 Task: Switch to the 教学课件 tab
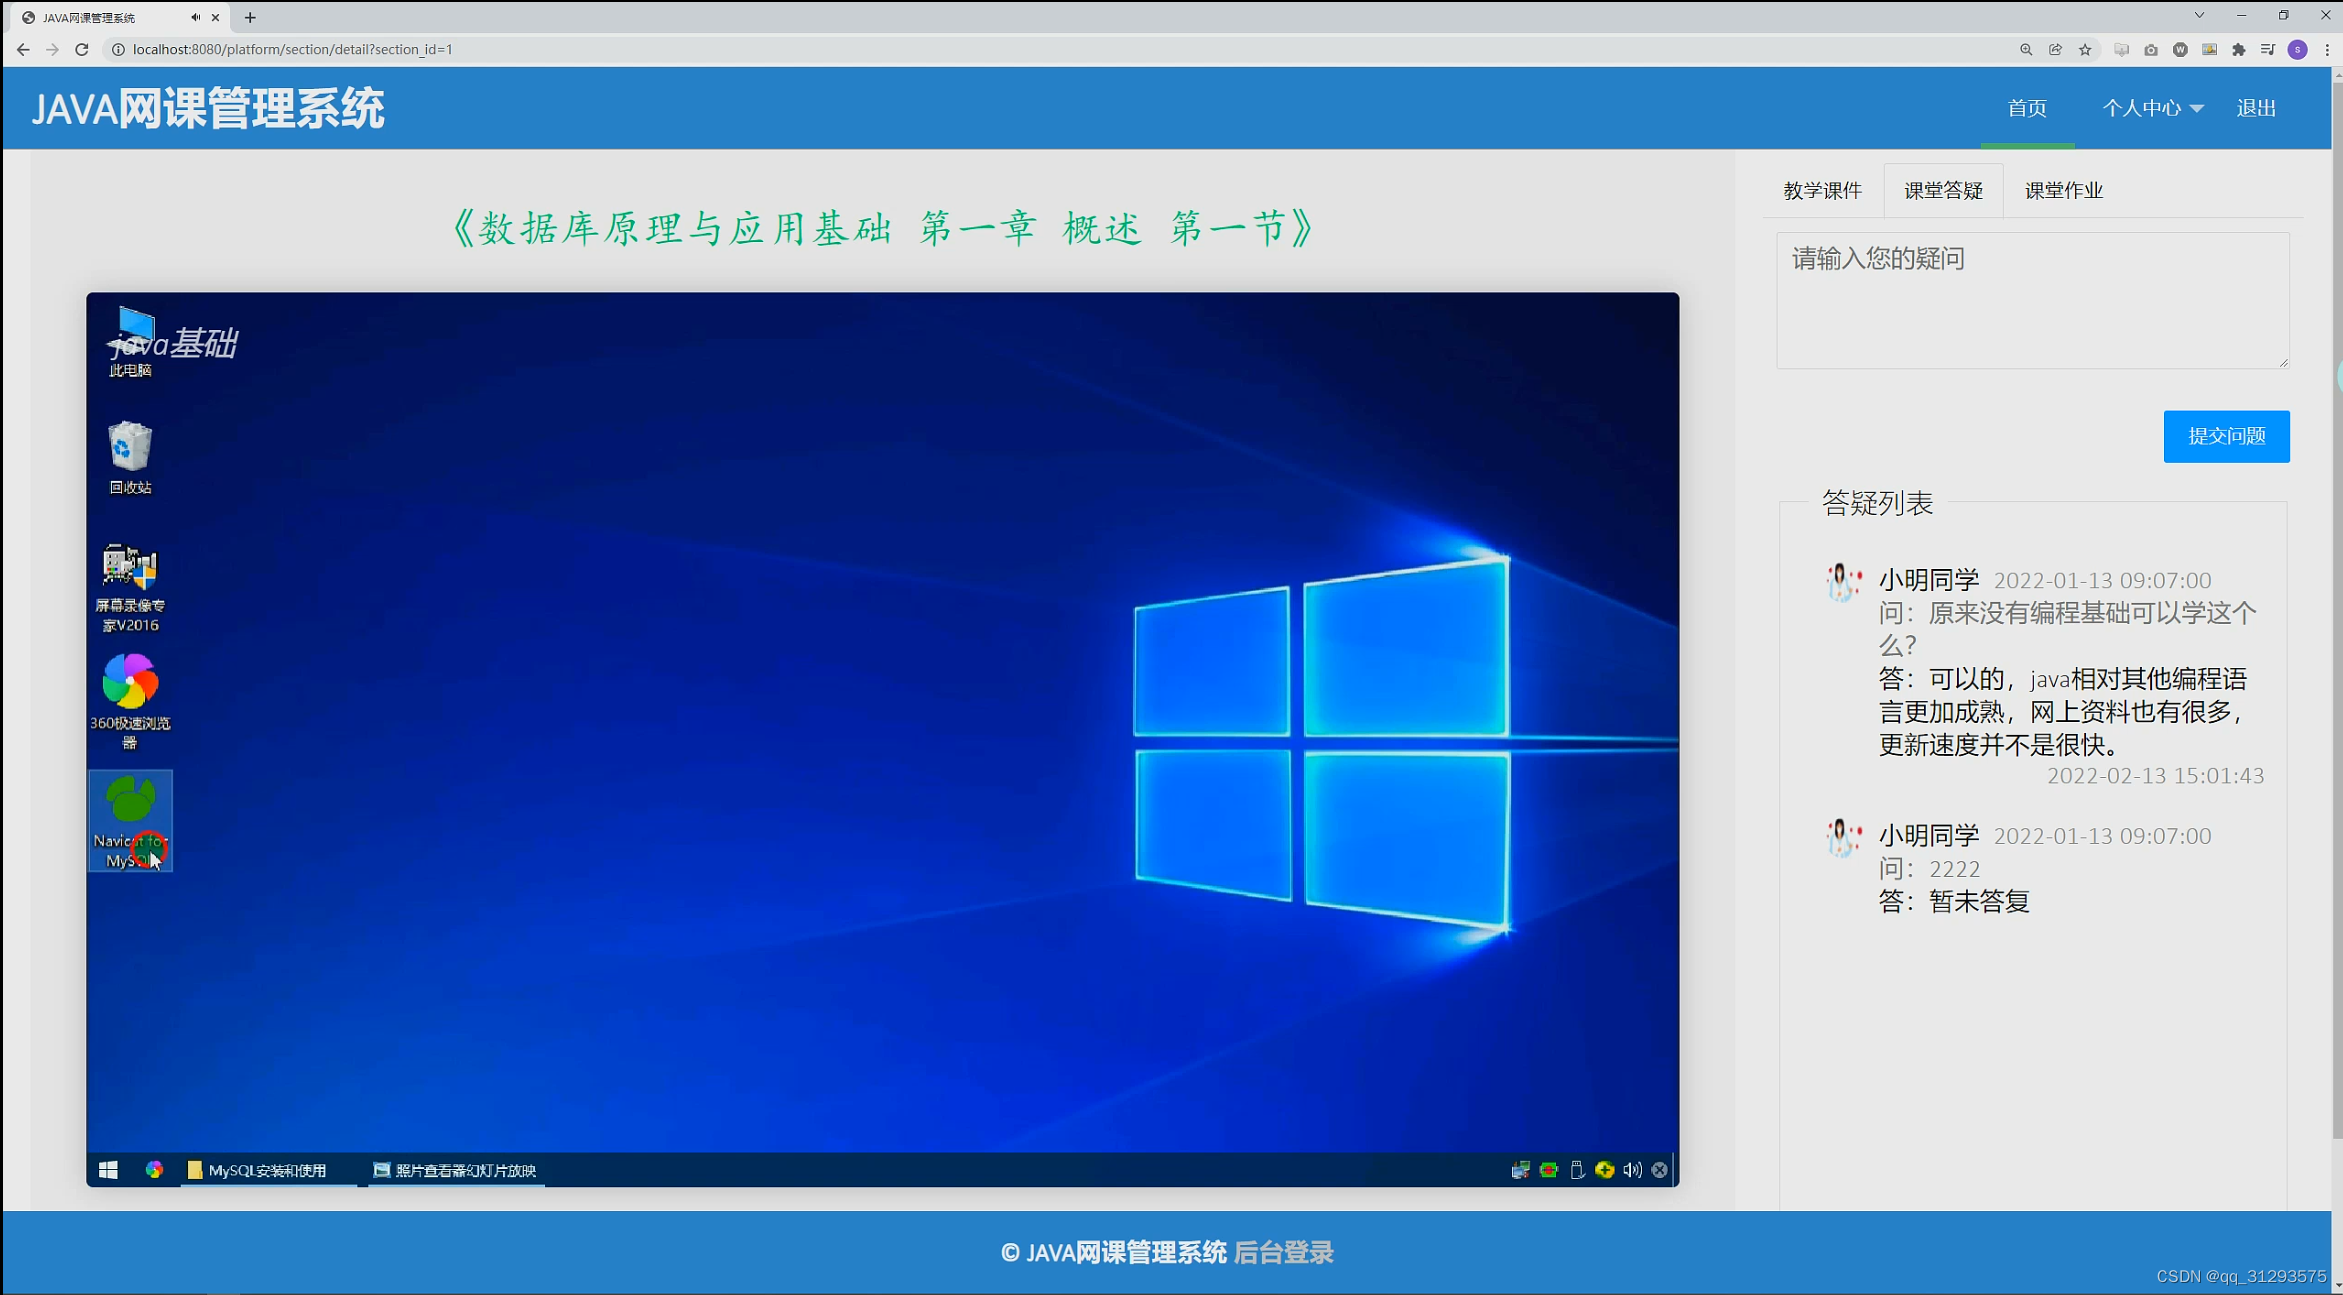[x=1822, y=190]
